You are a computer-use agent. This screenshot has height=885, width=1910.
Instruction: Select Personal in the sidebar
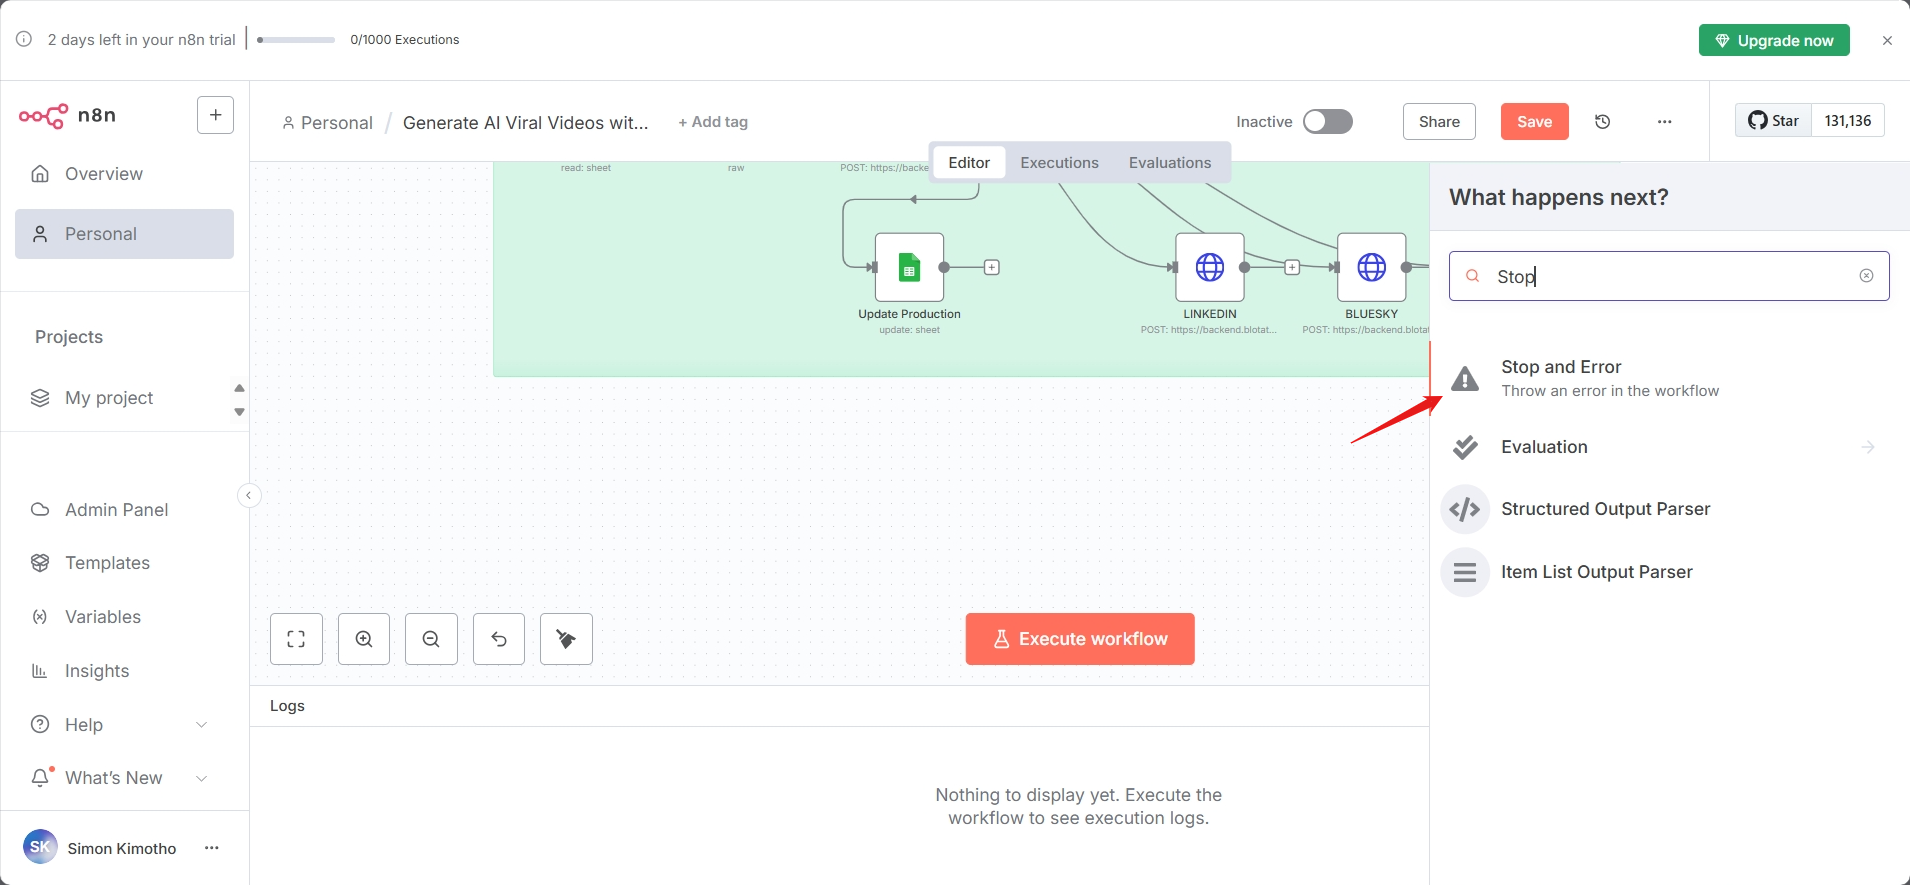click(124, 234)
